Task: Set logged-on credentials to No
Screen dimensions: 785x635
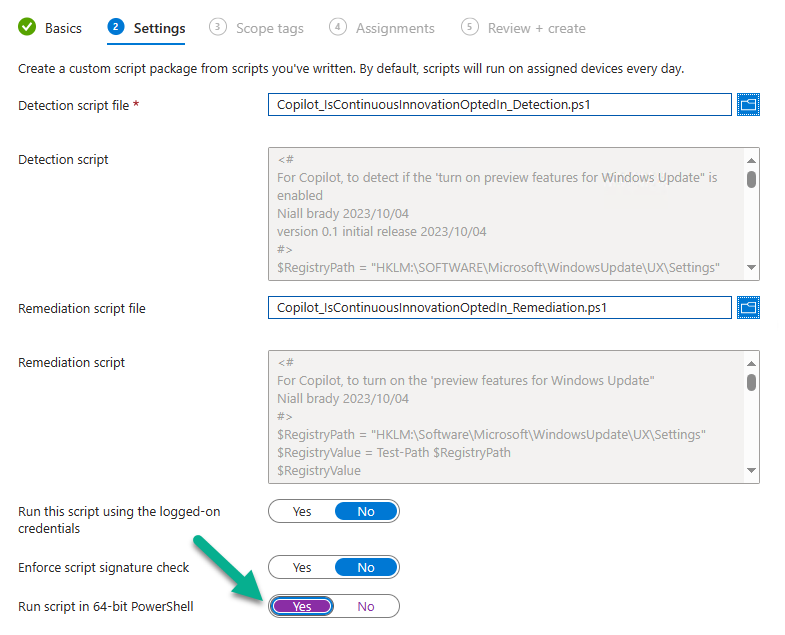Action: pos(366,511)
